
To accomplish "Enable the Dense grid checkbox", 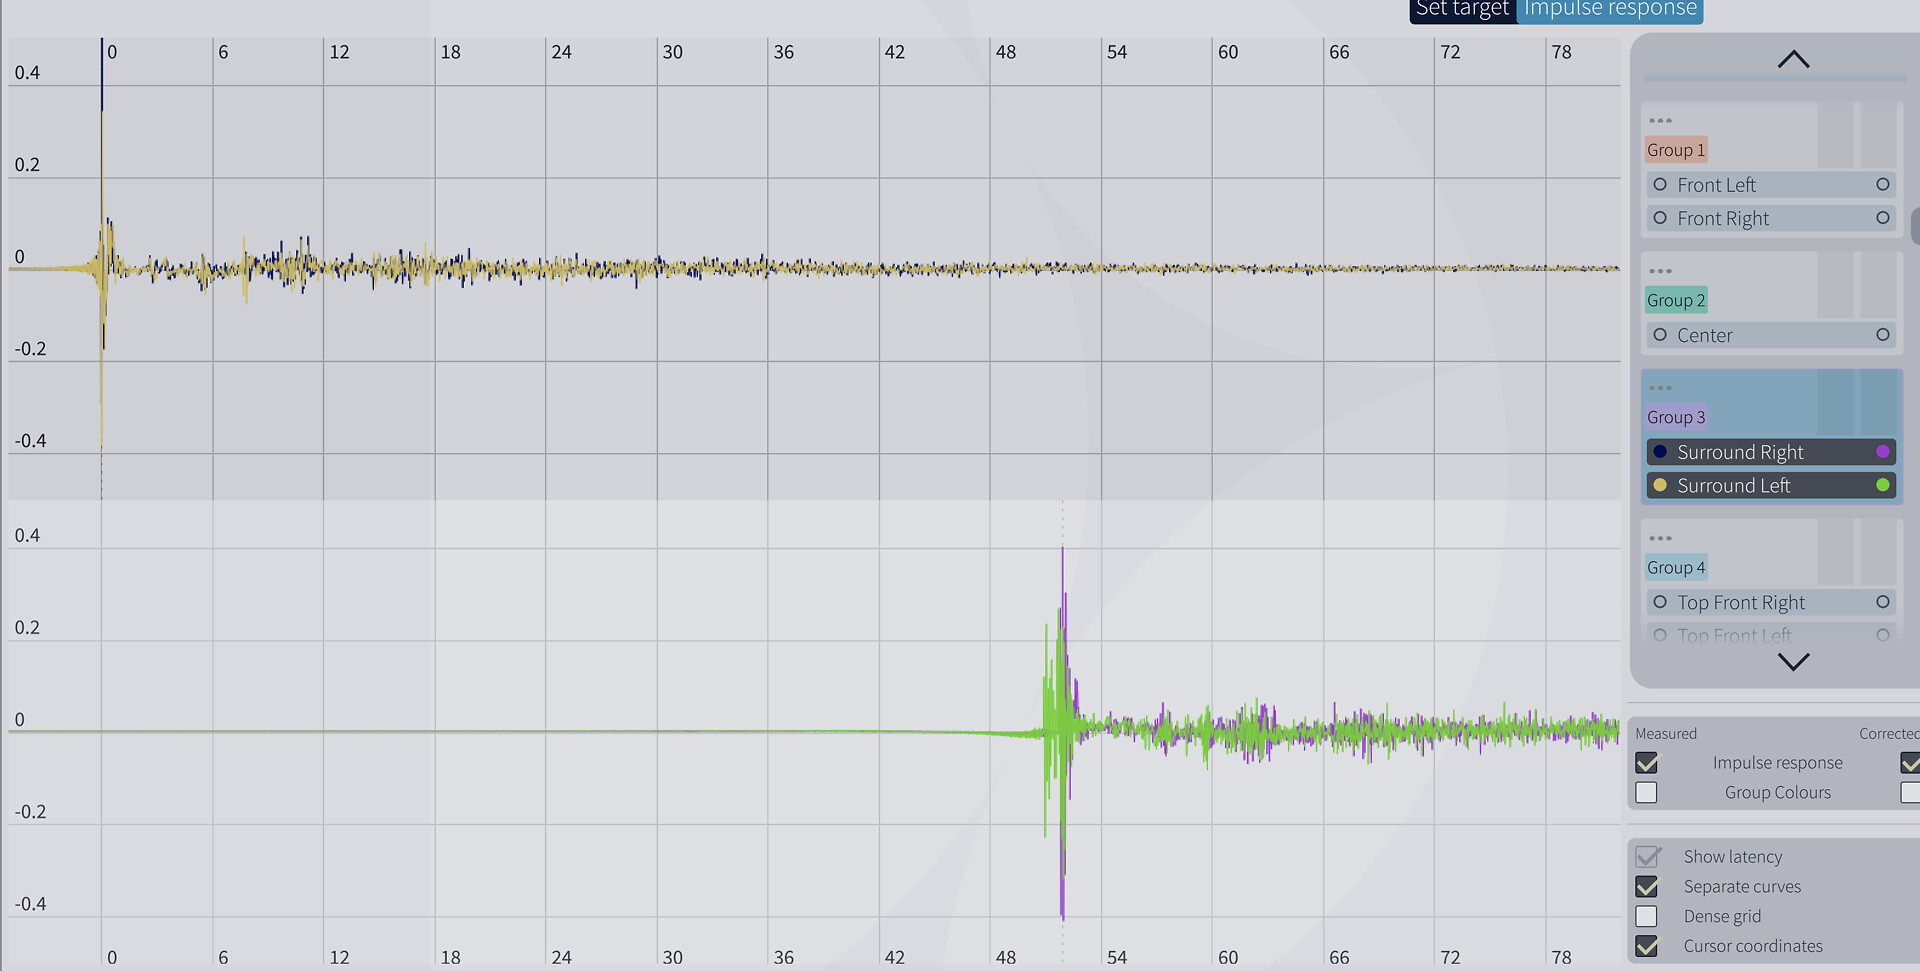I will [1647, 916].
